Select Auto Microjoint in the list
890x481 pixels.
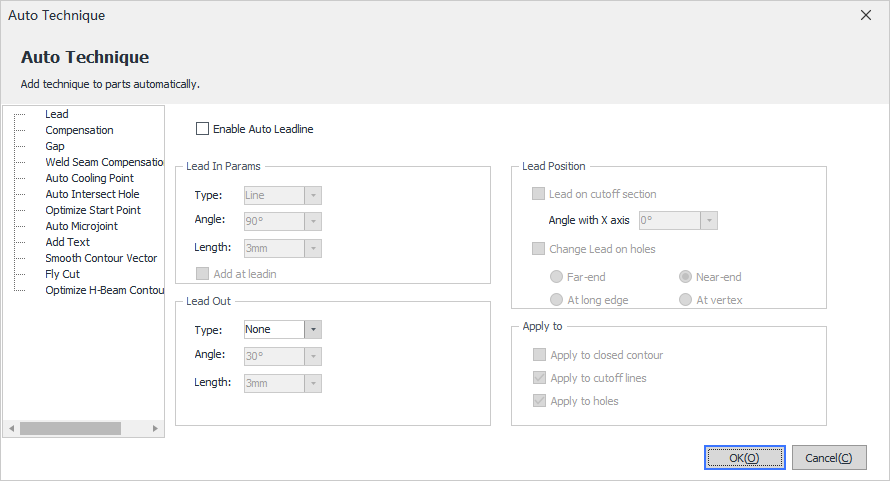(x=82, y=225)
